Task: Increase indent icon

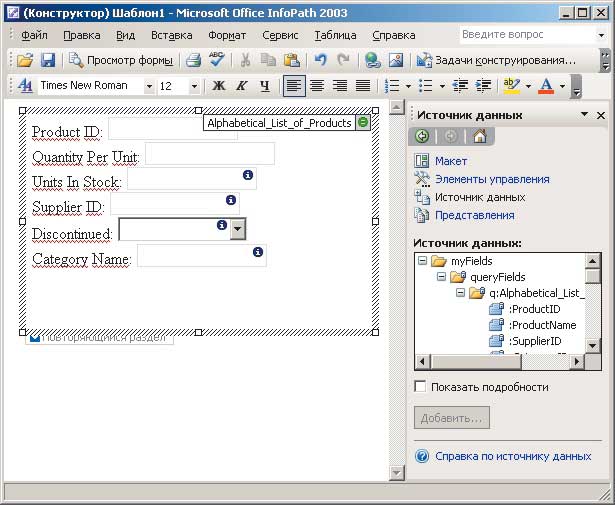Action: (483, 85)
